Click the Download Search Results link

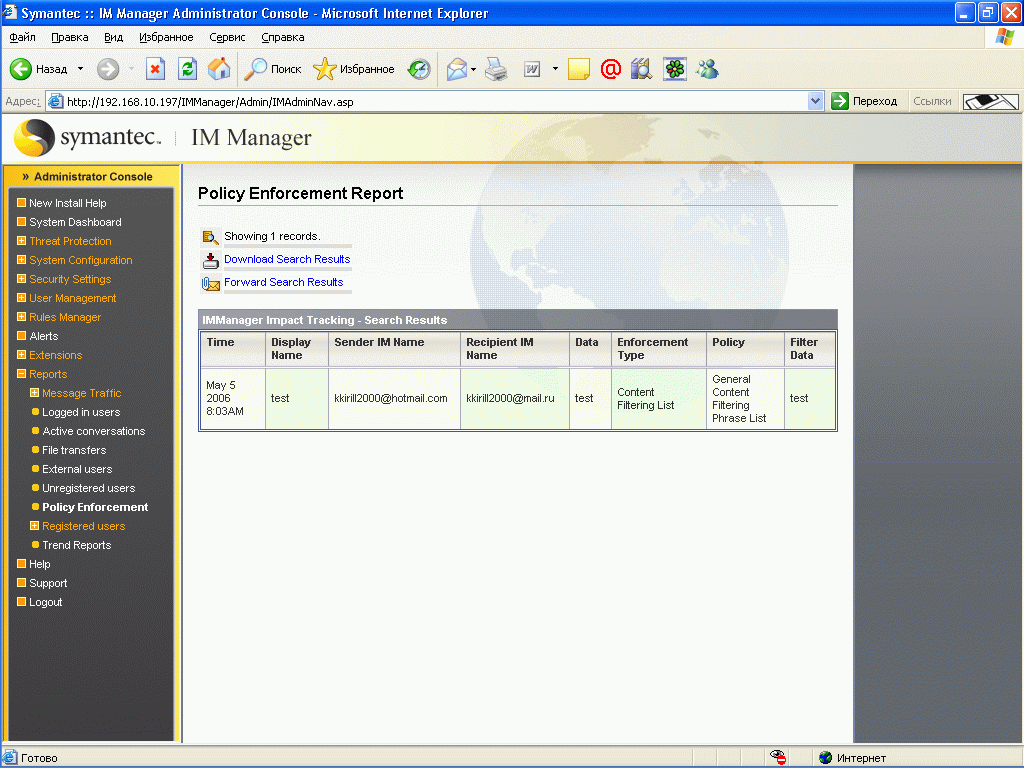287,259
